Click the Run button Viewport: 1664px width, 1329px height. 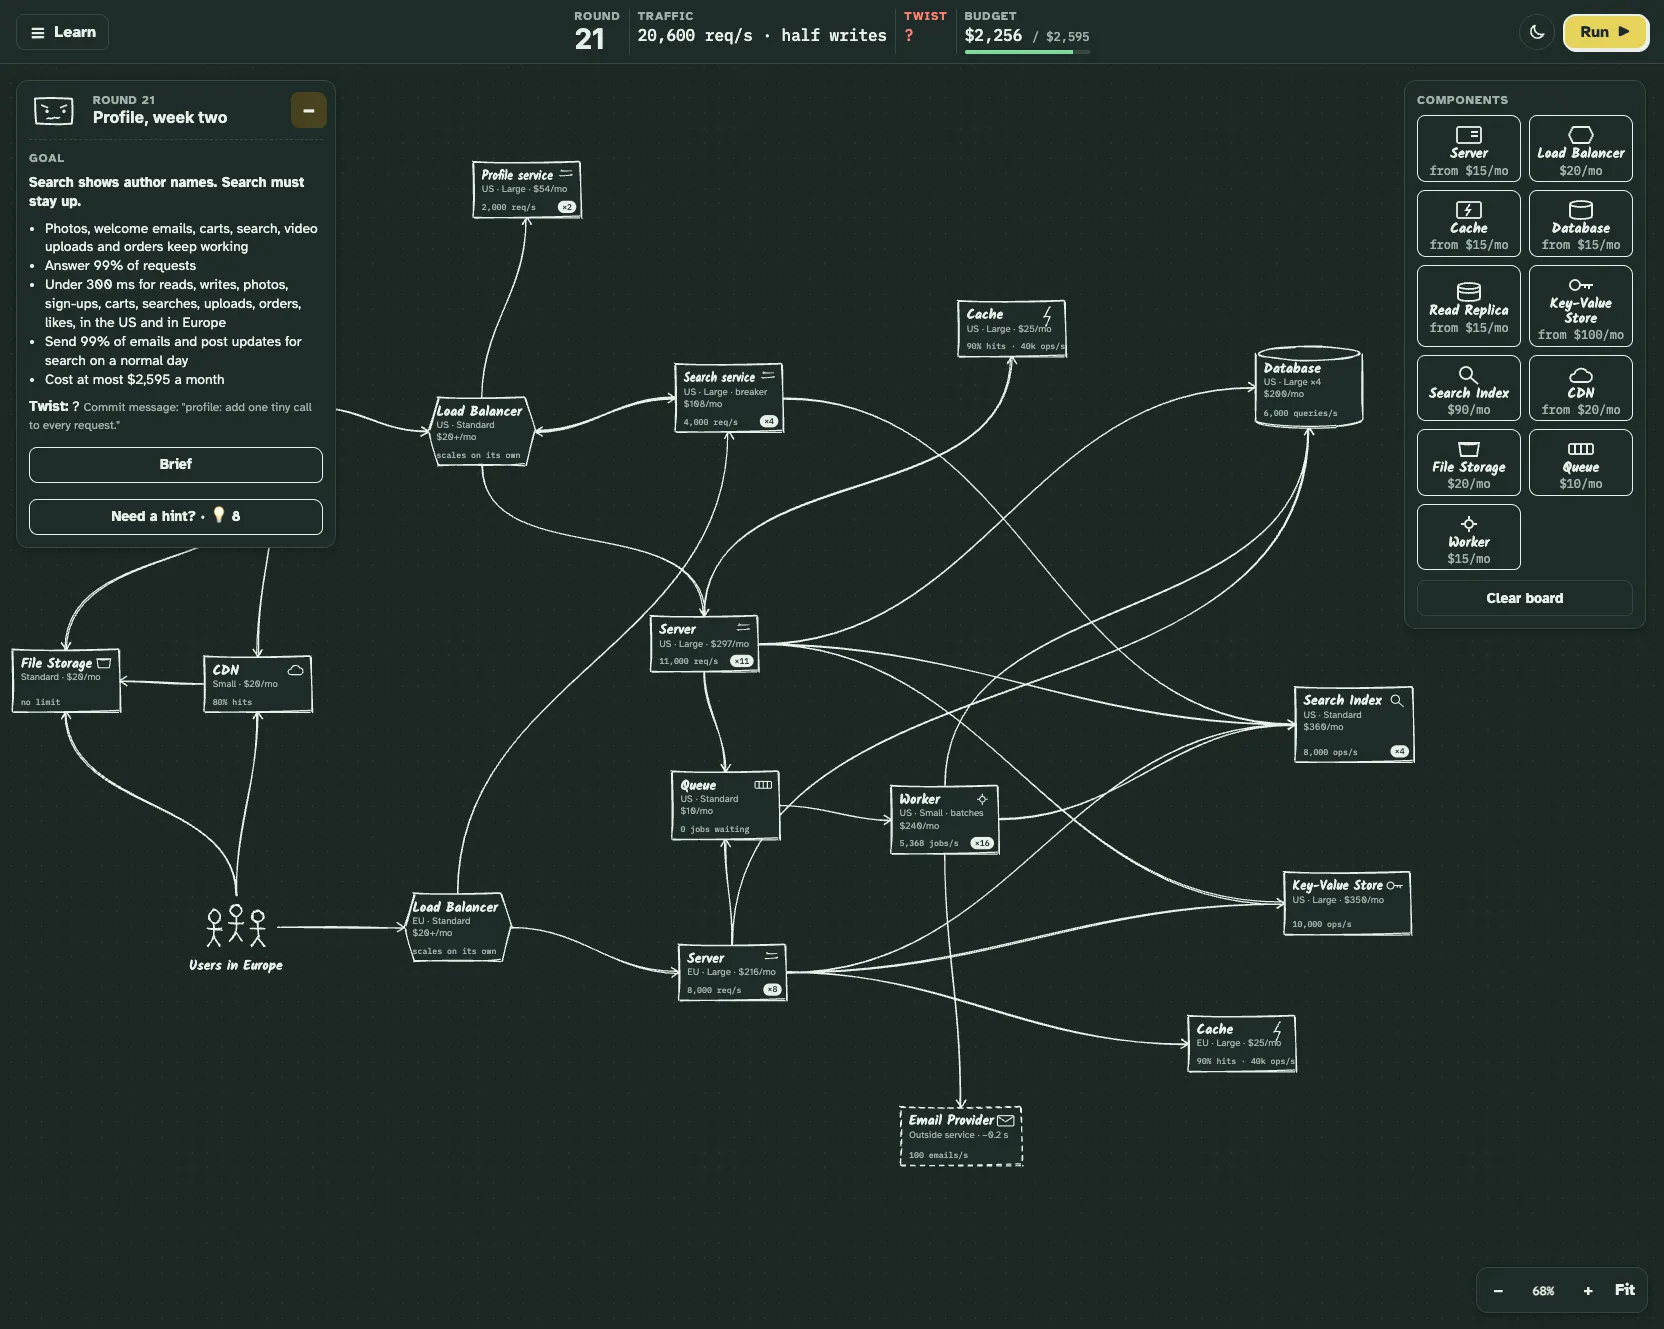pyautogui.click(x=1605, y=32)
